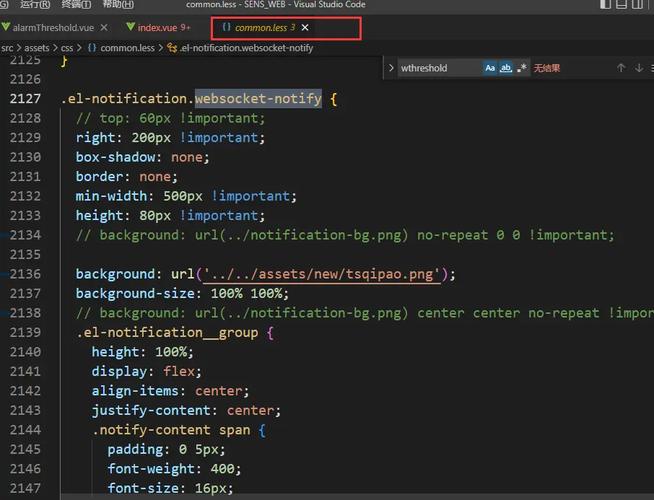Click the 'justify-content: center;' line

pyautogui.click(x=186, y=410)
